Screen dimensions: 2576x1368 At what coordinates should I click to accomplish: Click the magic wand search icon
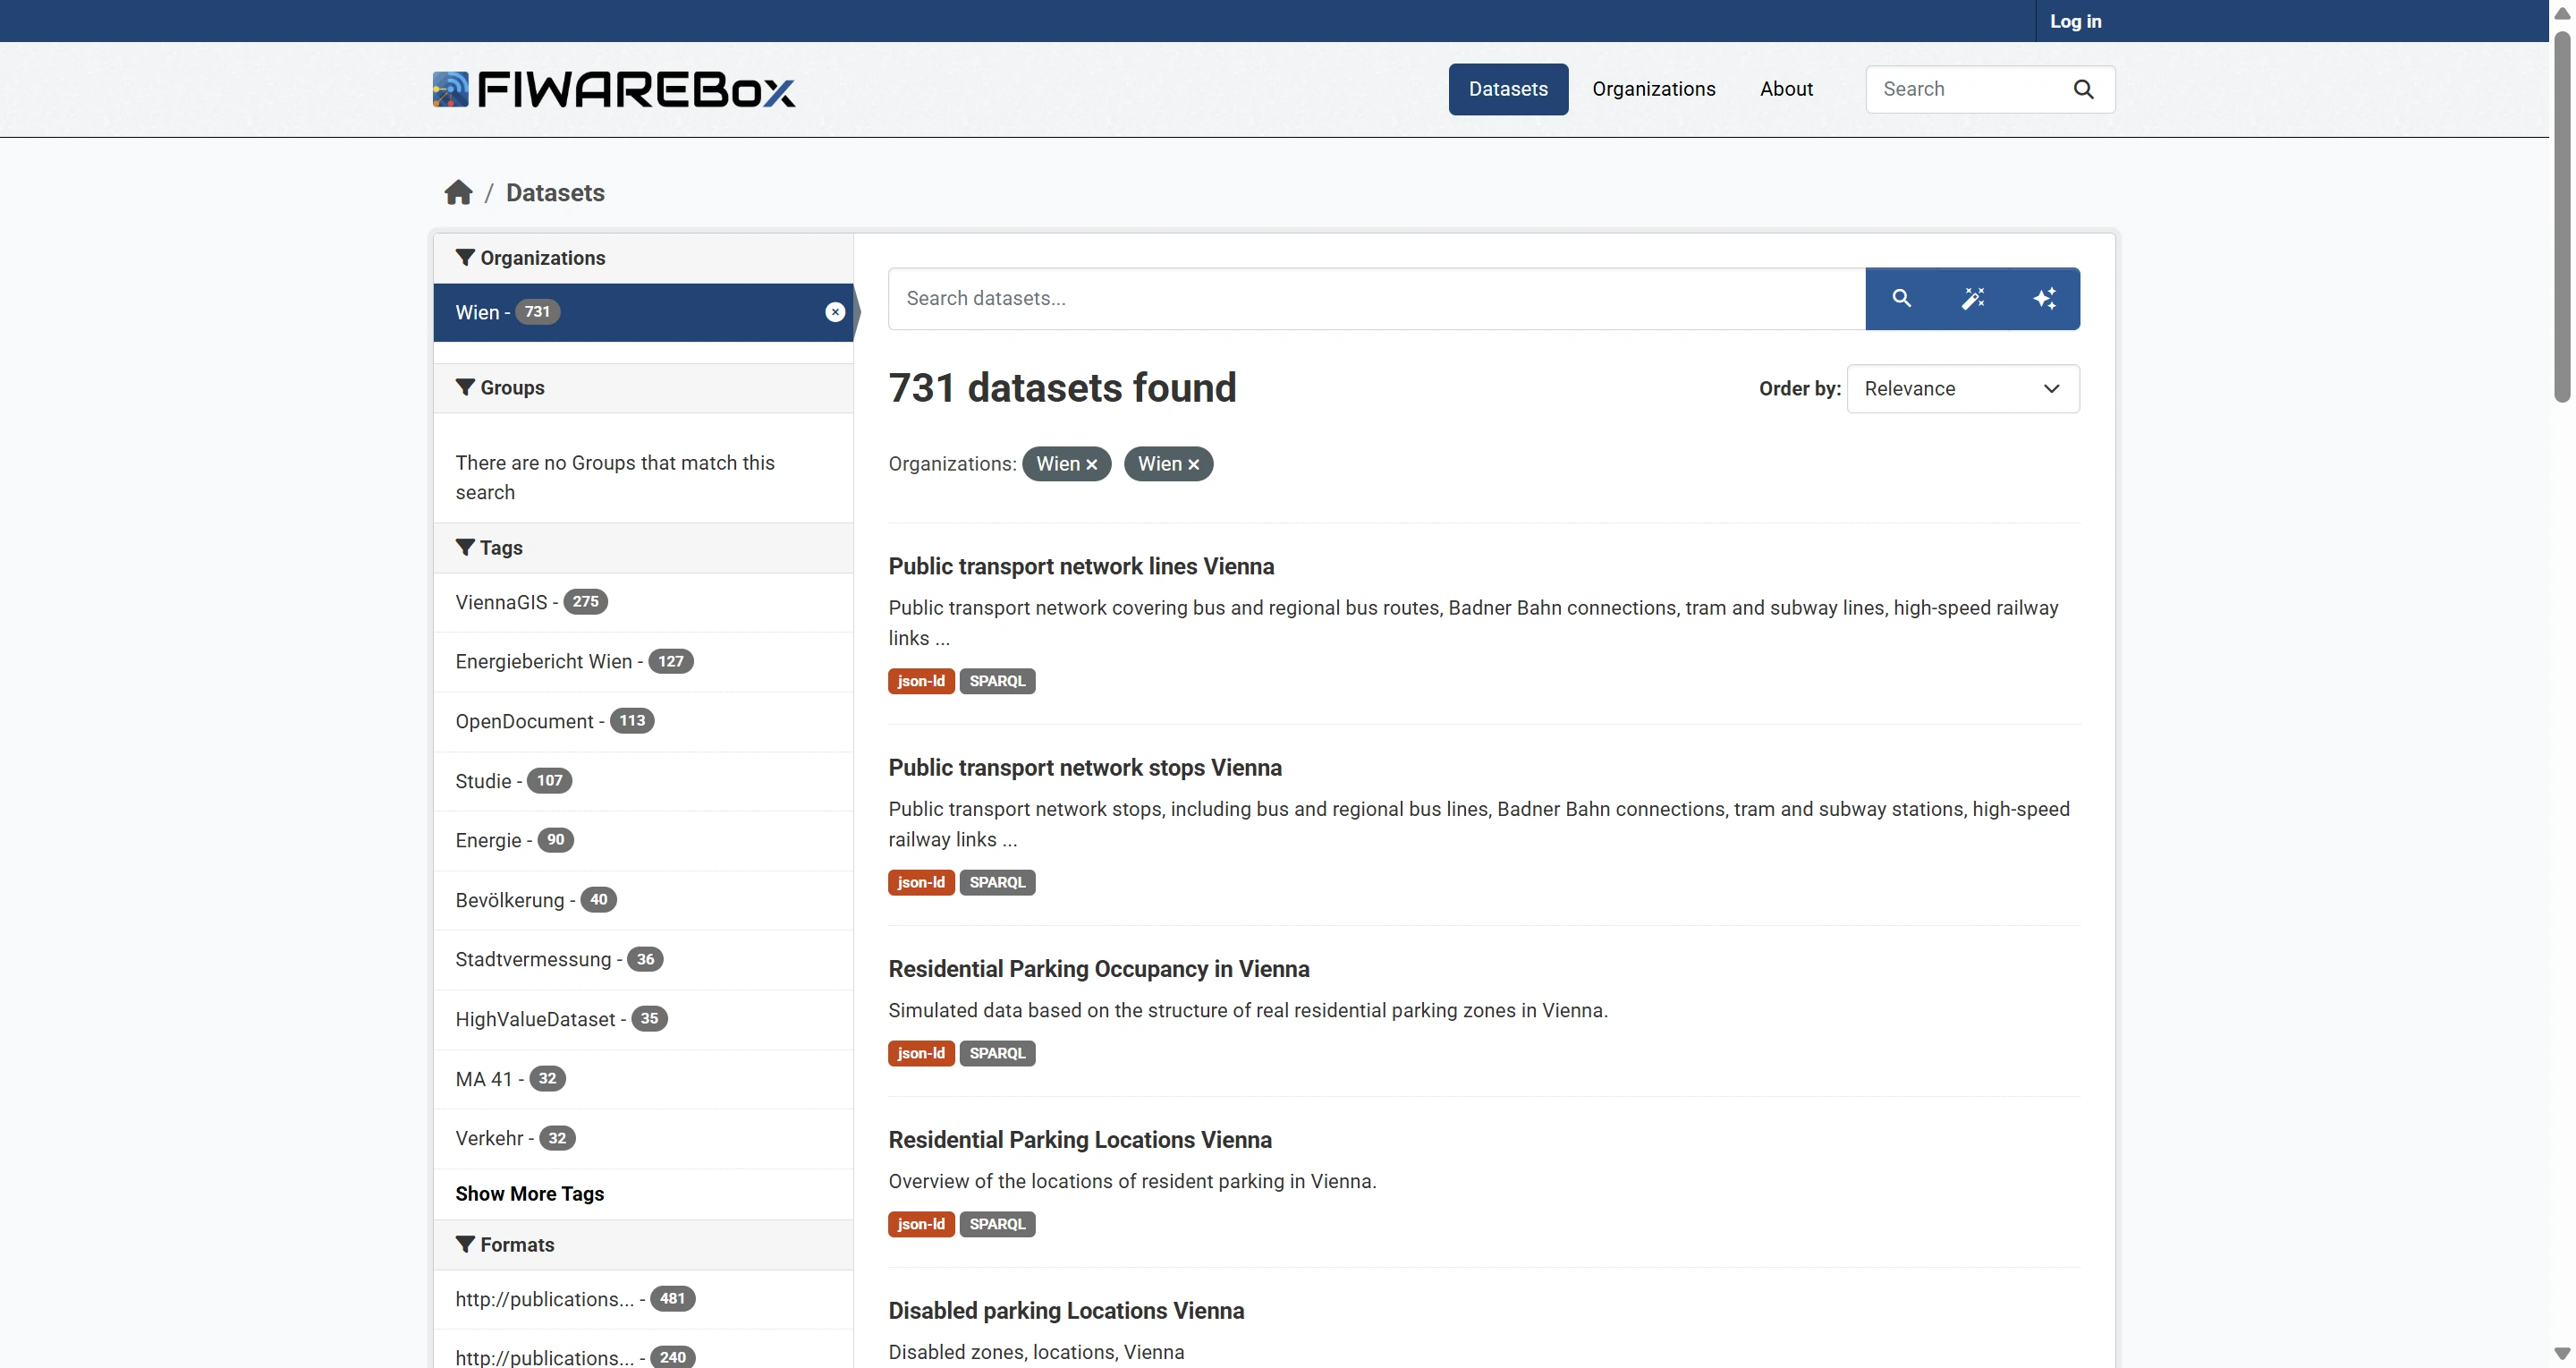pos(1972,298)
